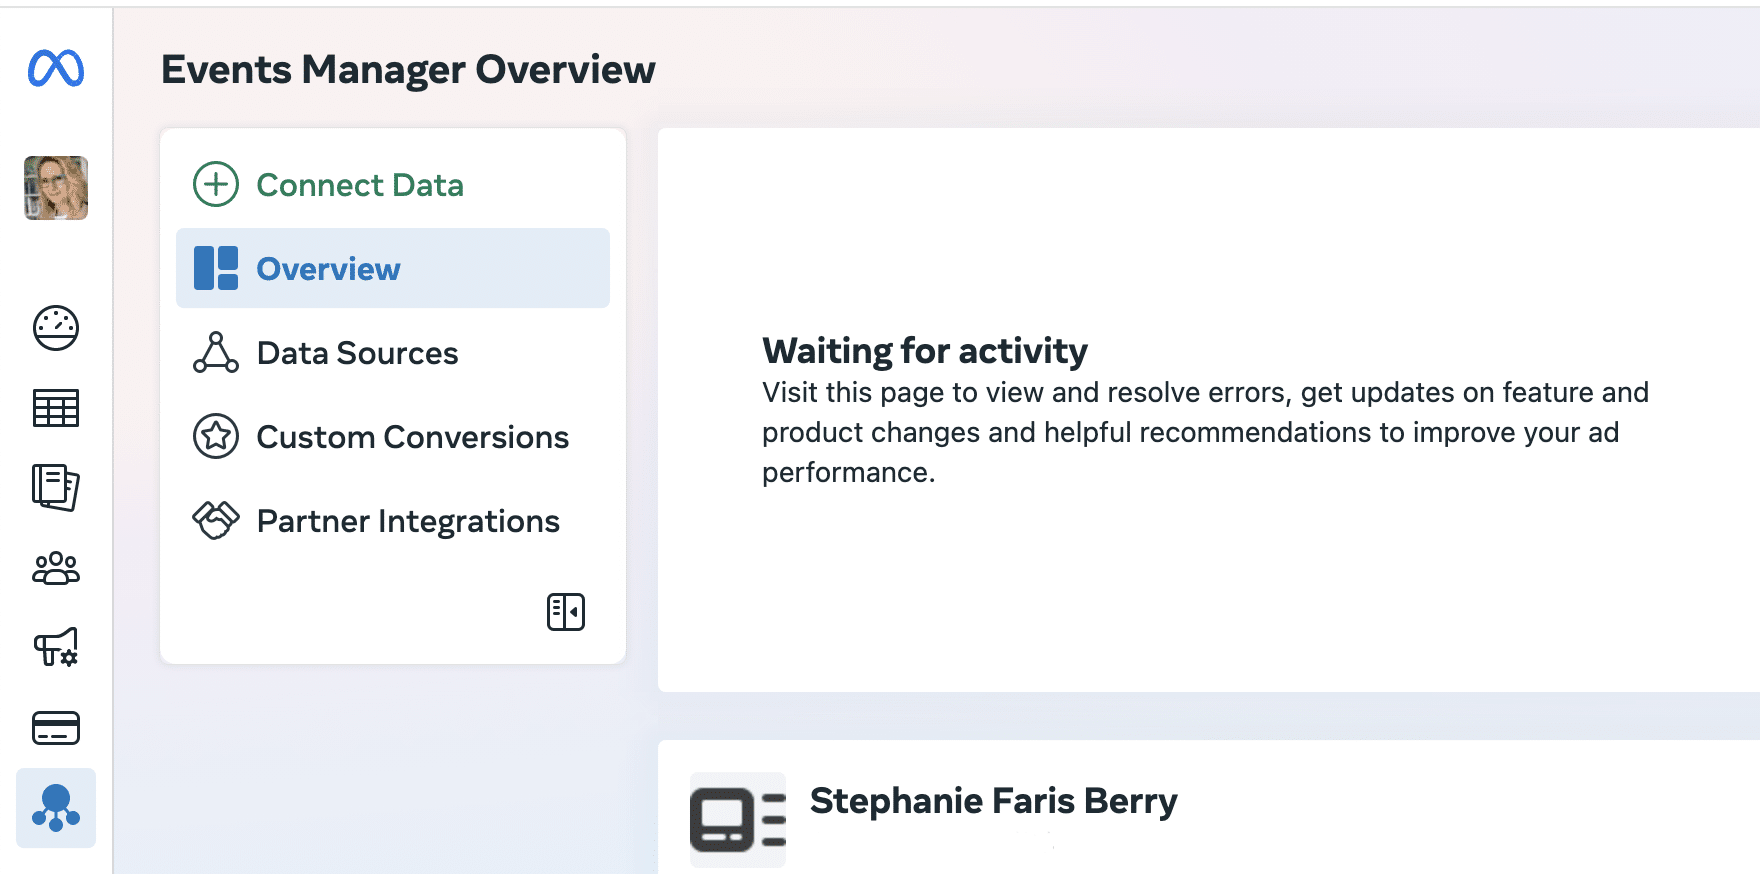
Task: Click the pixel thumbnail beside Stephanie Faris Berry
Action: (737, 818)
